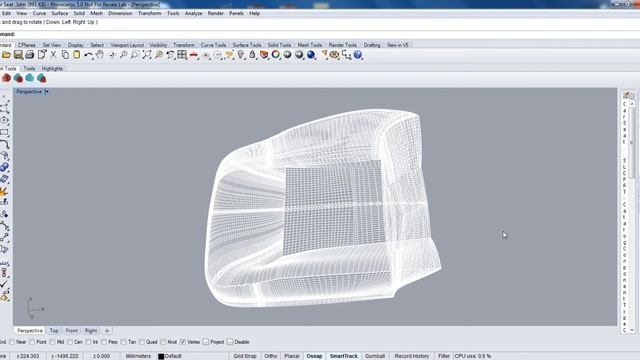Image resolution: width=640 pixels, height=360 pixels.
Task: Open the Perspective viewport title dropdown arrow
Action: click(x=47, y=92)
